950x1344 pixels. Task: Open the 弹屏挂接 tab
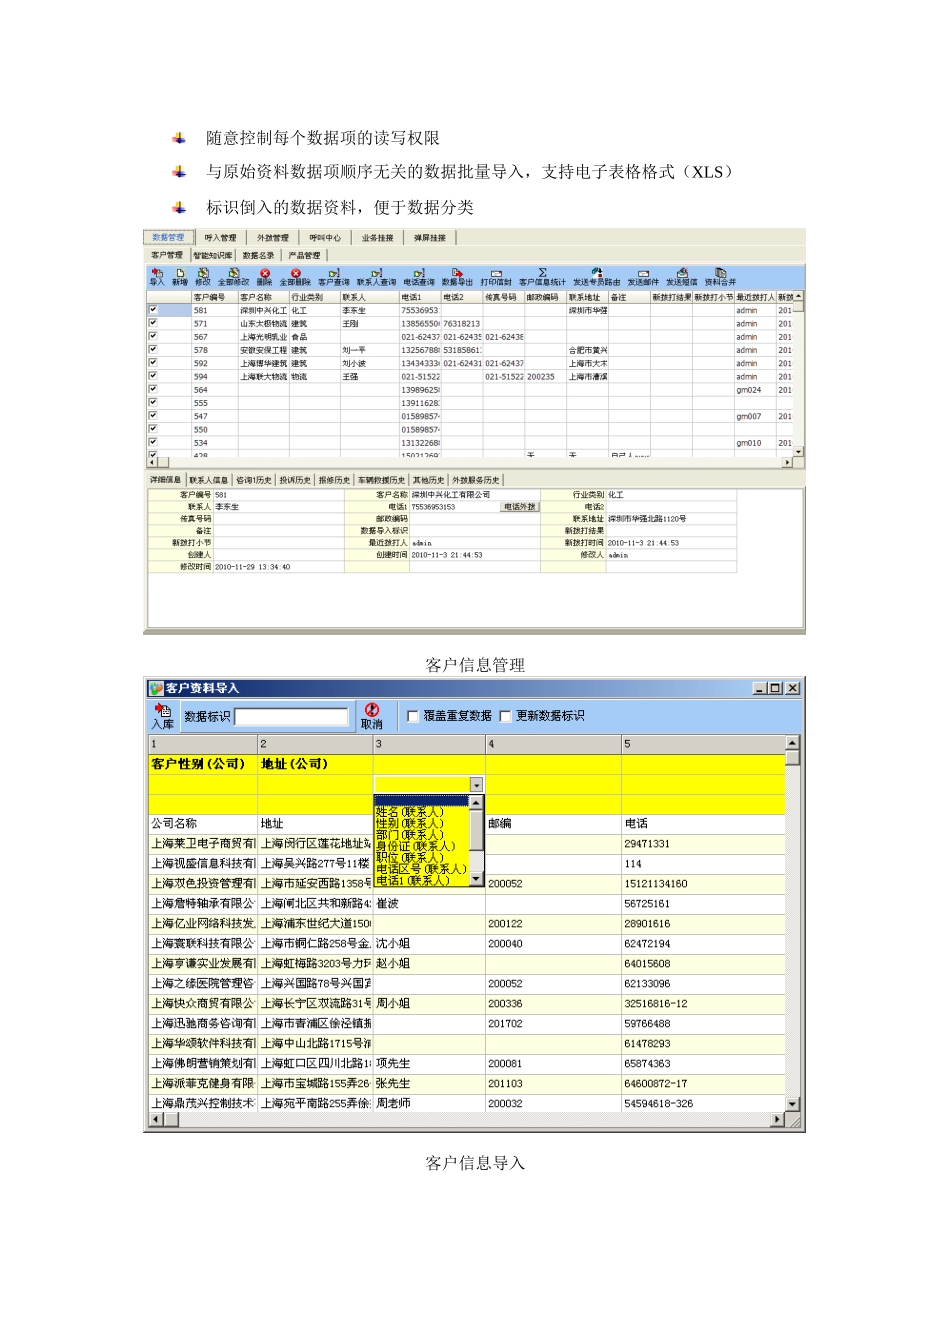coord(430,238)
